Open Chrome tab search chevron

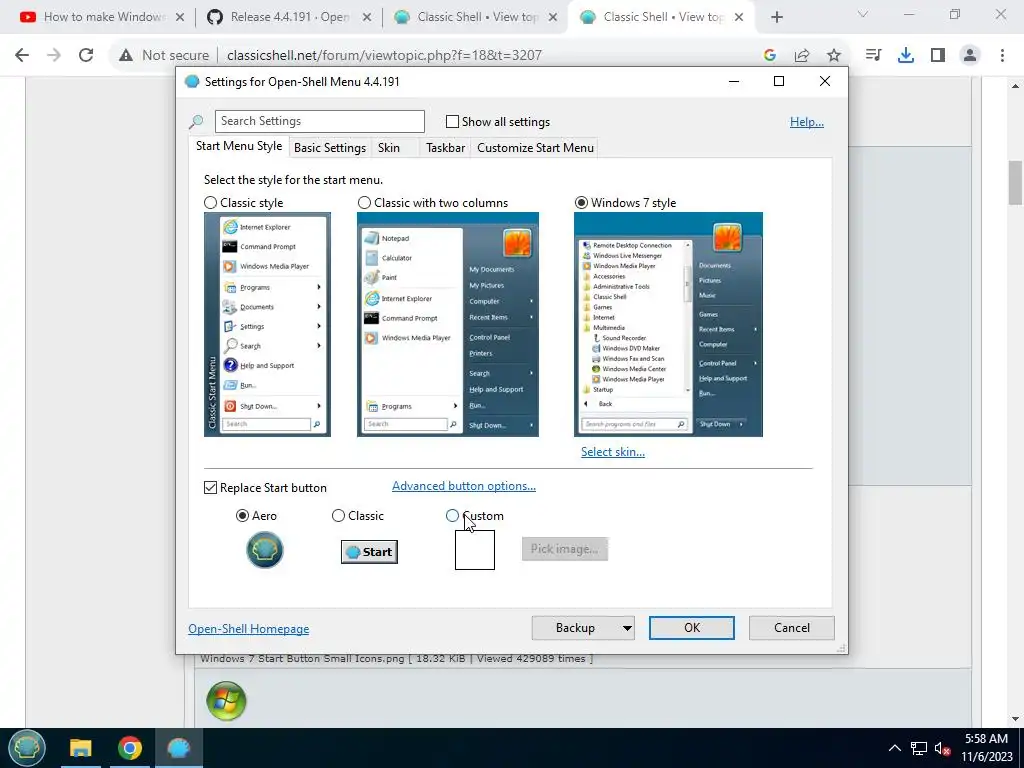click(863, 14)
